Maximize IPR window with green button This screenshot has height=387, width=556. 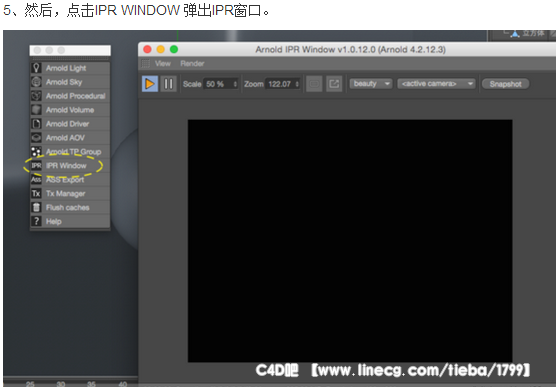pos(174,49)
